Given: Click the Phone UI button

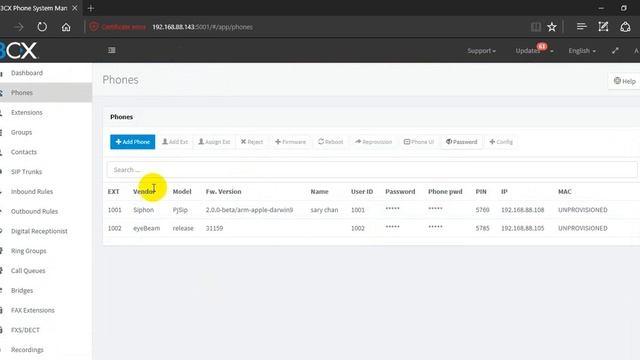Looking at the screenshot, I should (419, 142).
